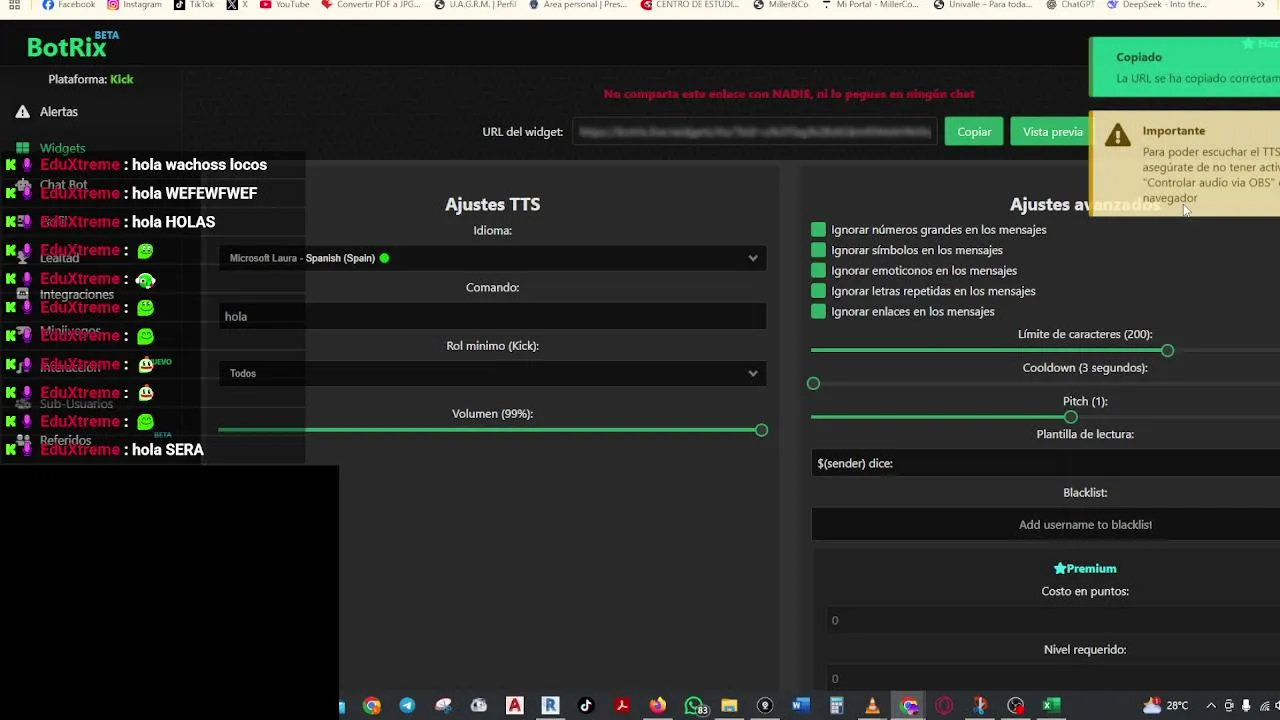This screenshot has width=1280, height=720.
Task: Click chat message hola wachoss locos
Action: [x=200, y=165]
